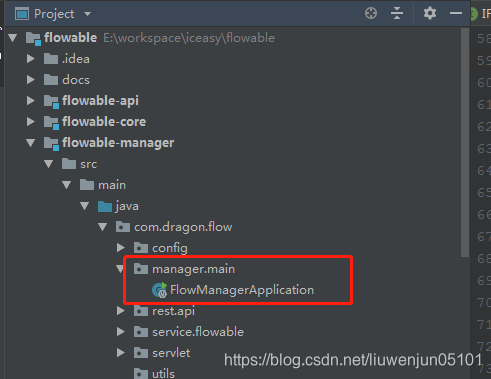Click the Project view window icon

tap(22, 14)
